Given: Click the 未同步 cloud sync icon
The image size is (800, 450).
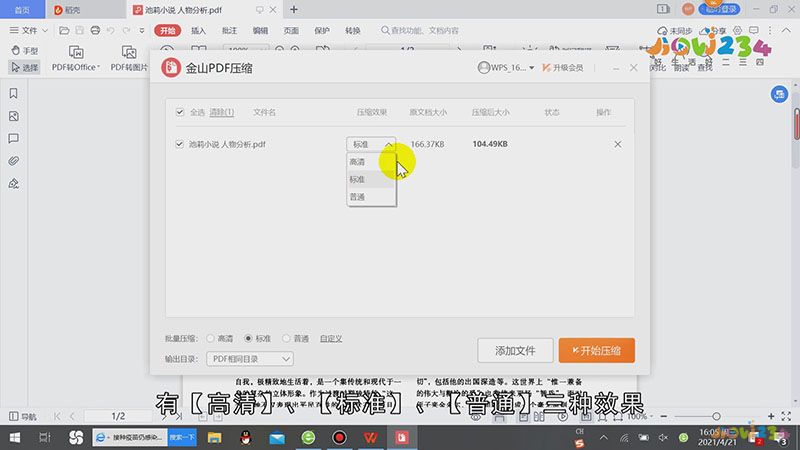Looking at the screenshot, I should [x=674, y=31].
